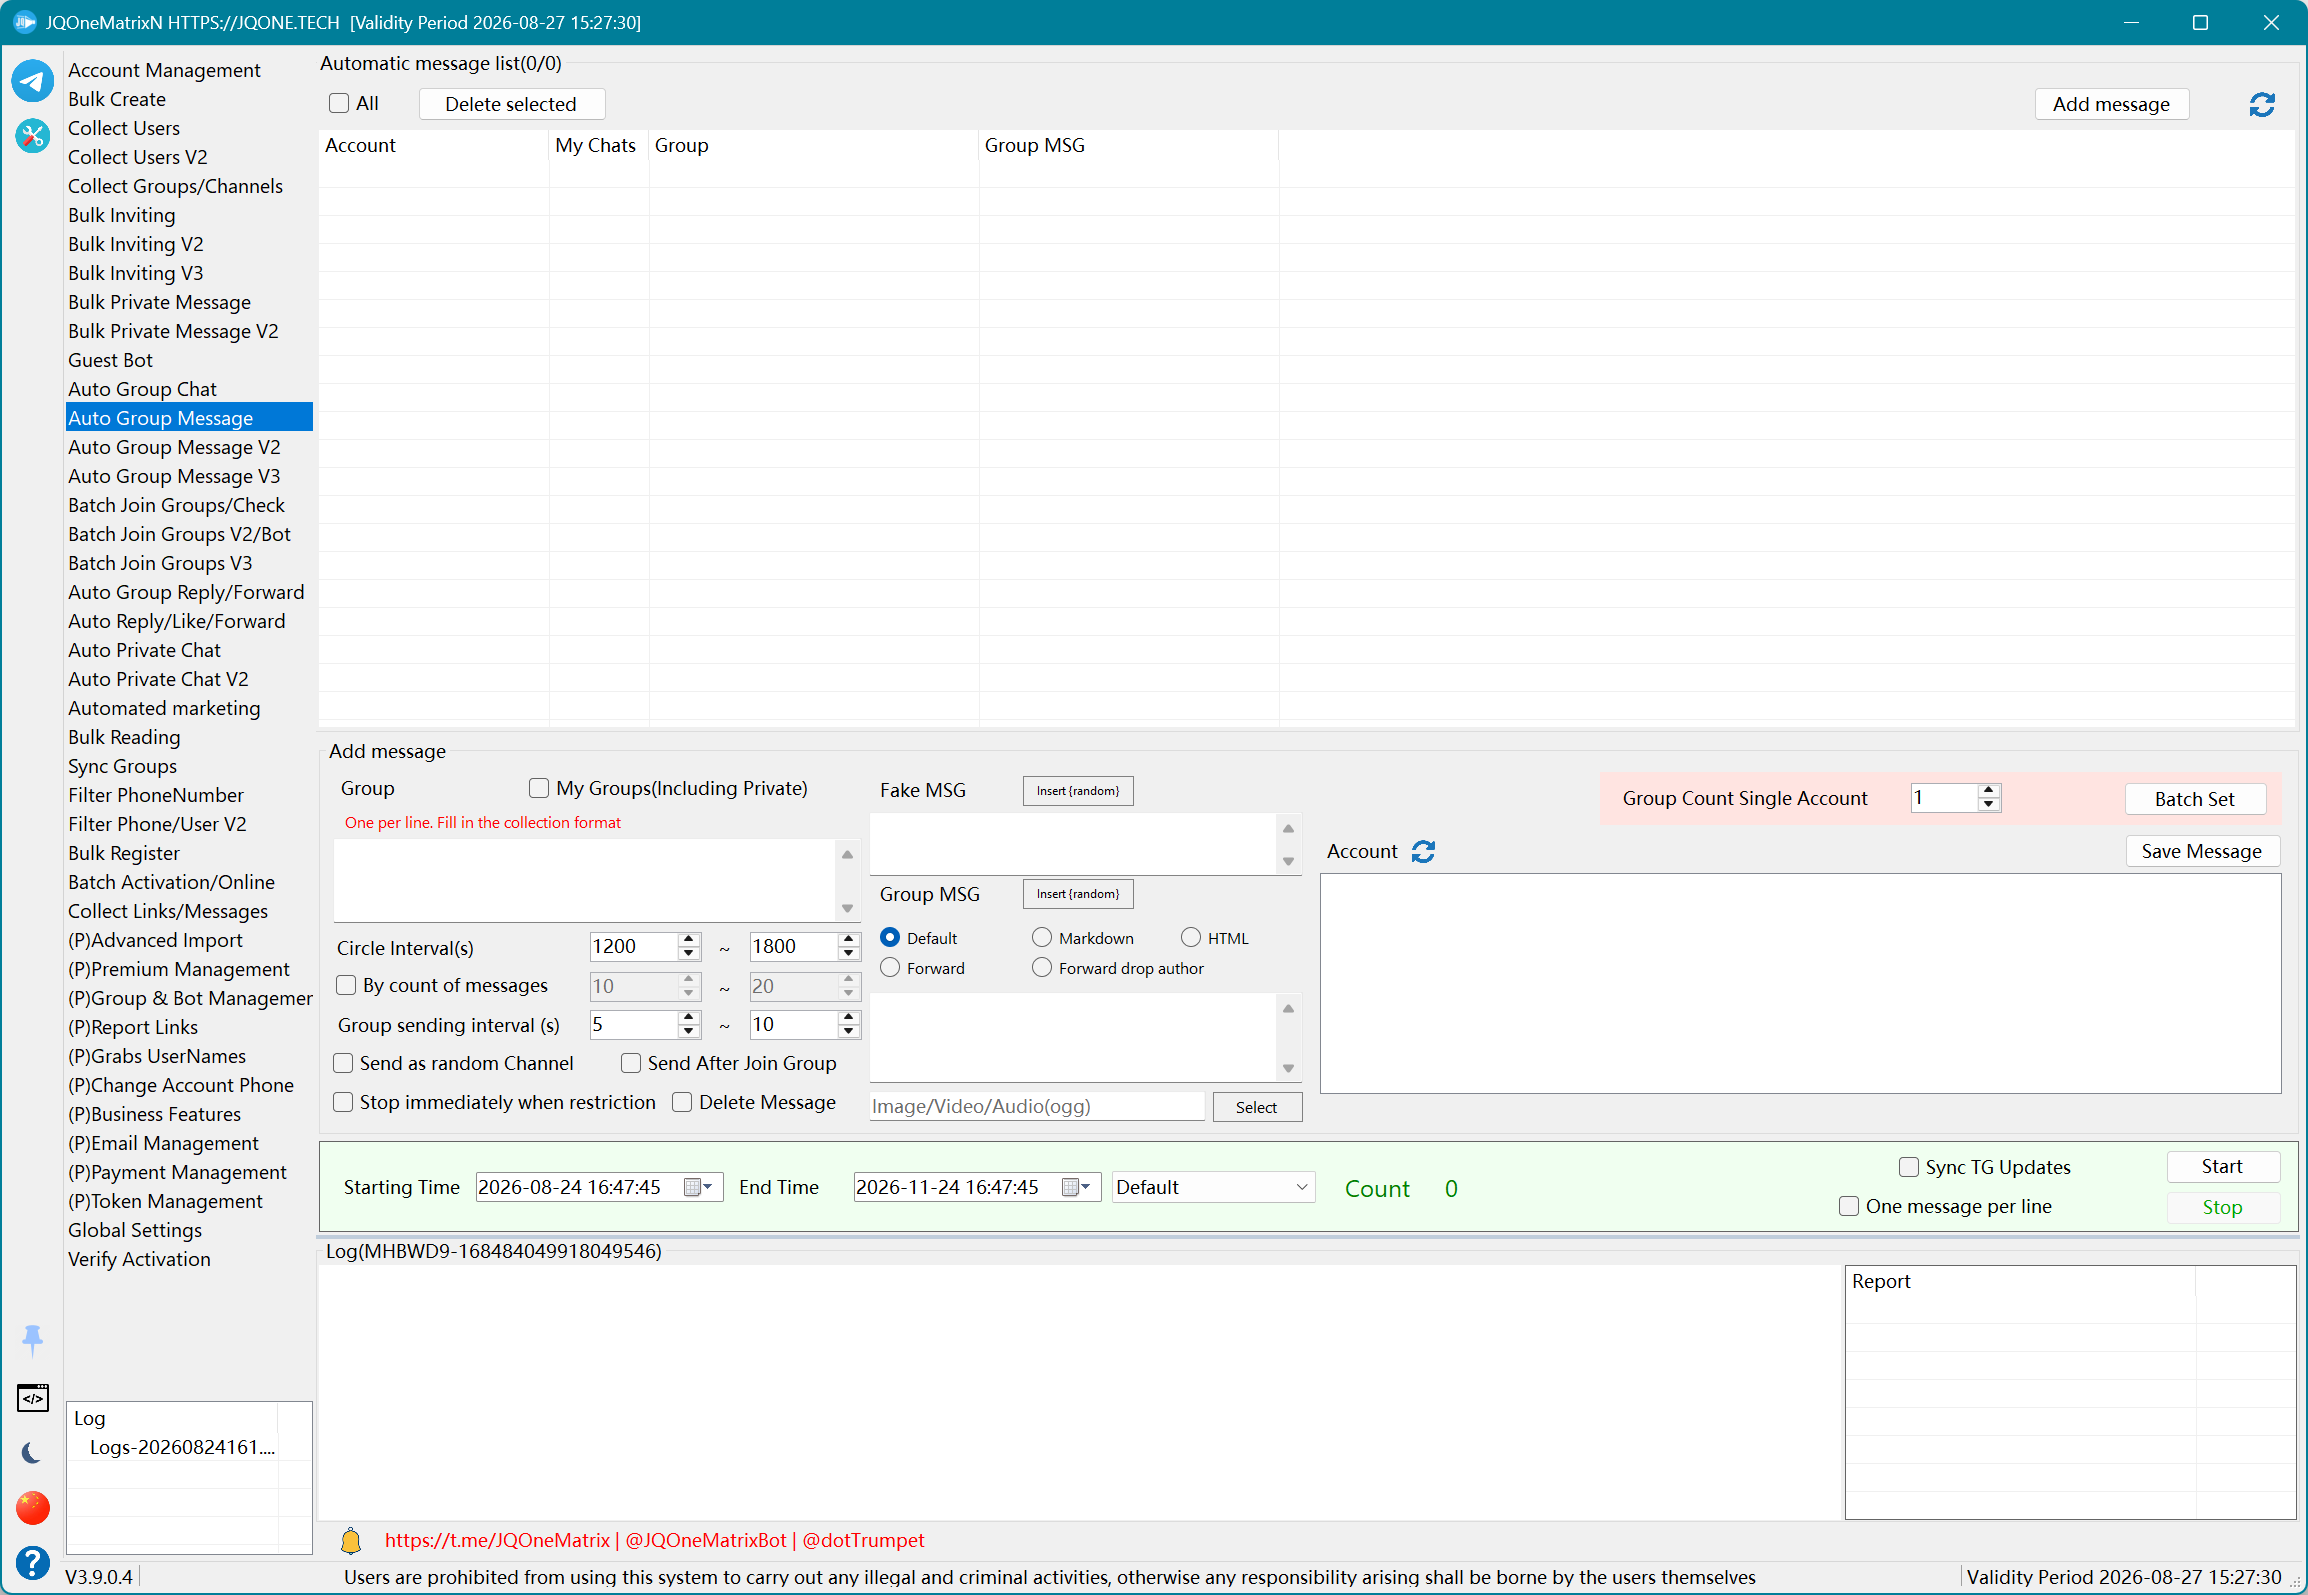
Task: Open Verify Activation
Action: (139, 1259)
